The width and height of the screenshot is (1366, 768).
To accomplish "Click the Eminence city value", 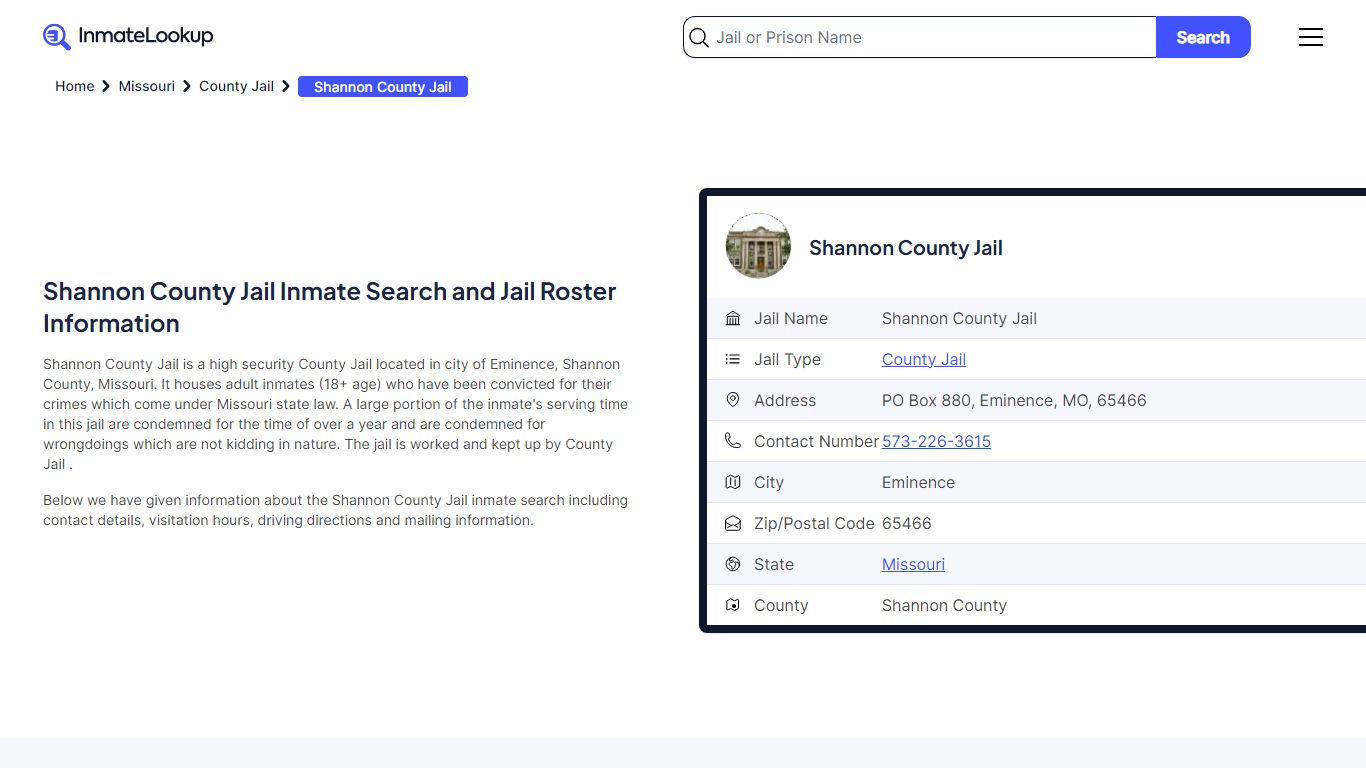I will (x=918, y=482).
